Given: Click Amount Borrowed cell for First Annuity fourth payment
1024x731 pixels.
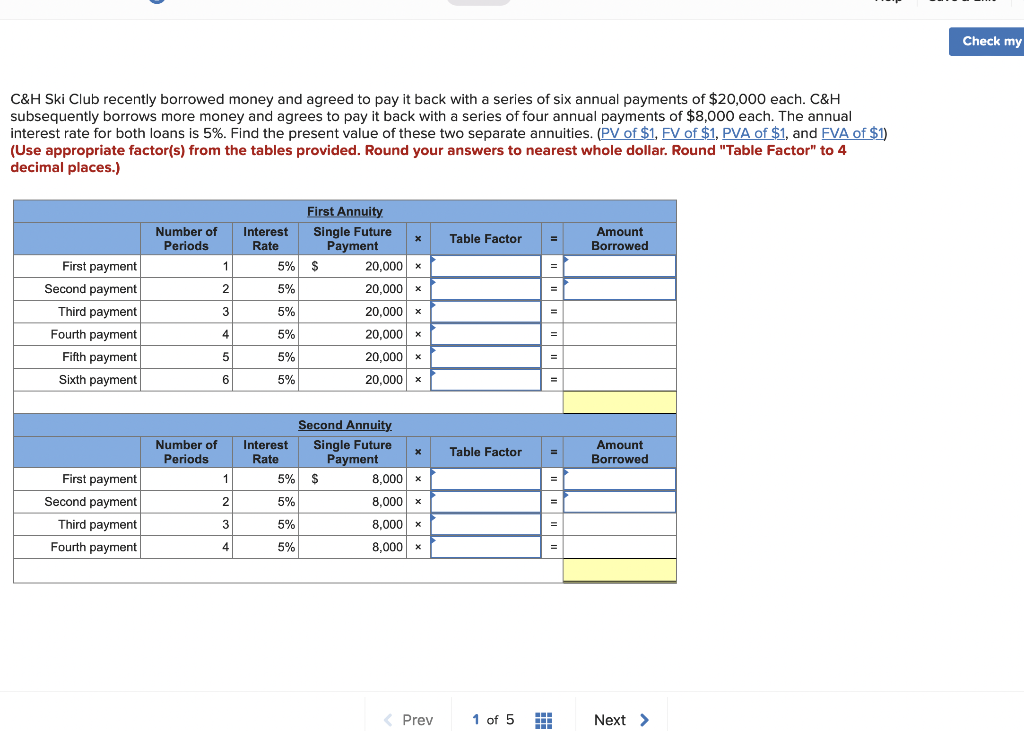Looking at the screenshot, I should pos(620,334).
